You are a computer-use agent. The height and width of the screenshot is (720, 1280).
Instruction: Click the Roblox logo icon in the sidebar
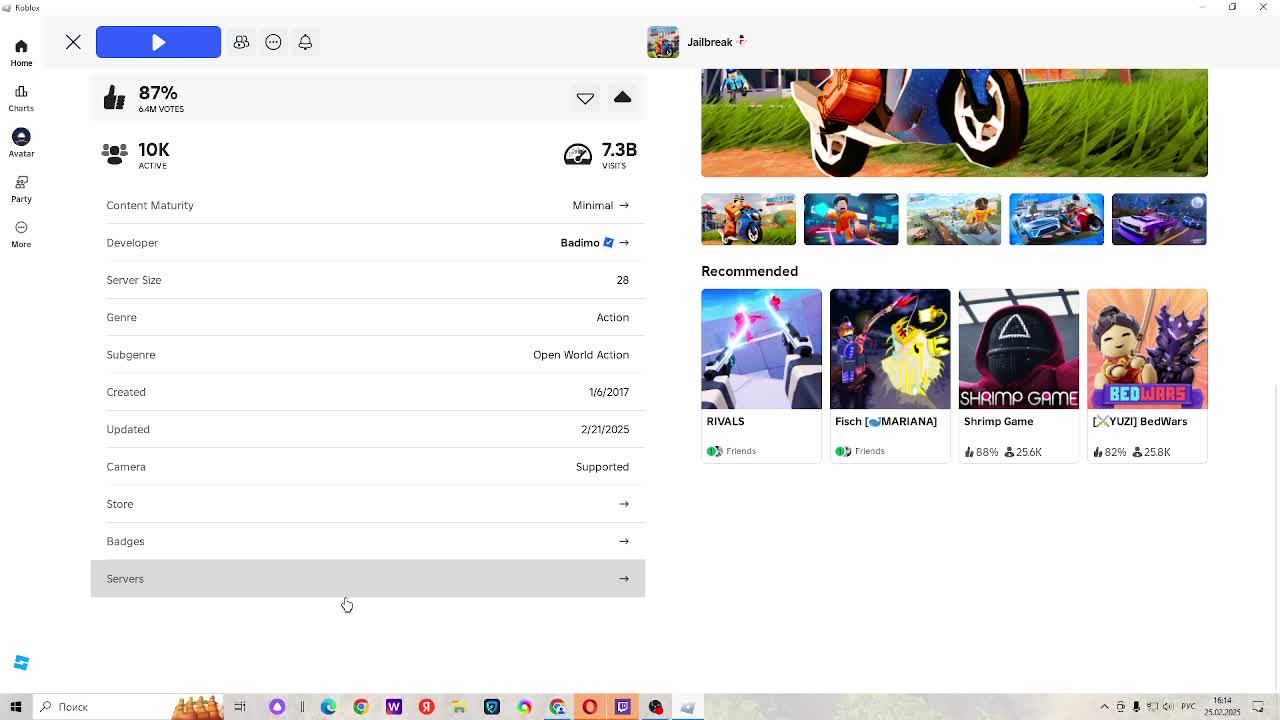[x=21, y=663]
